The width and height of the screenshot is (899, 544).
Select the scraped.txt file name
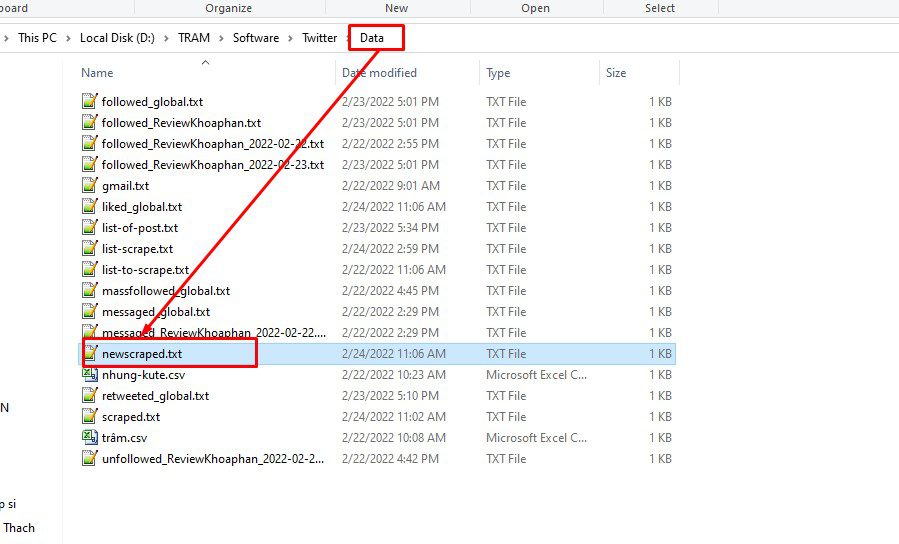tap(131, 417)
